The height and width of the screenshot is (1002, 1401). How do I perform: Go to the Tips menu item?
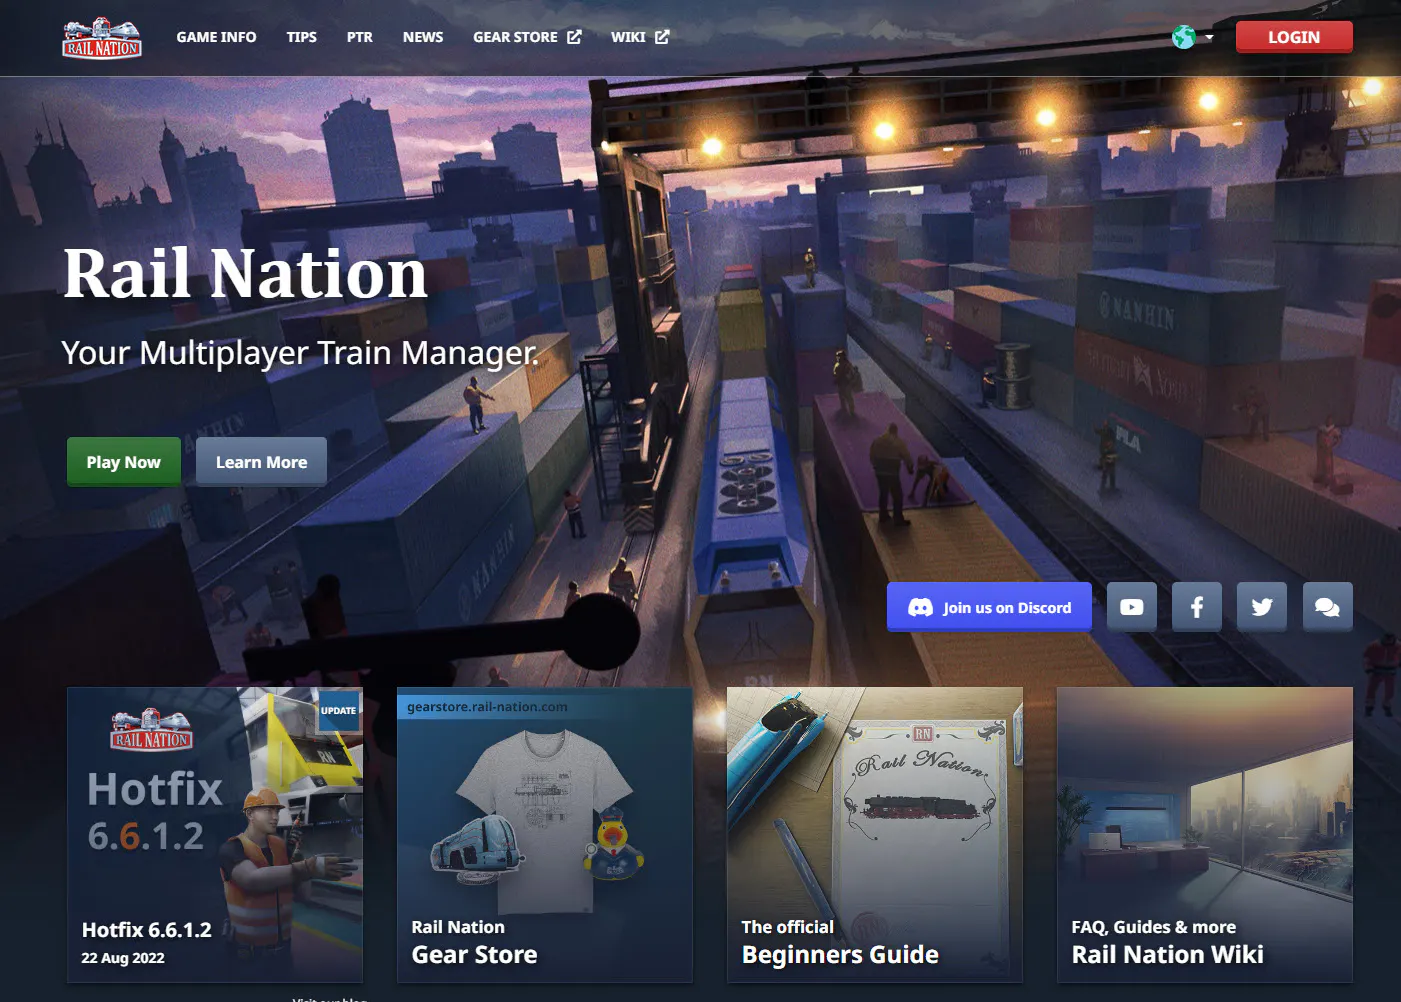(x=301, y=37)
